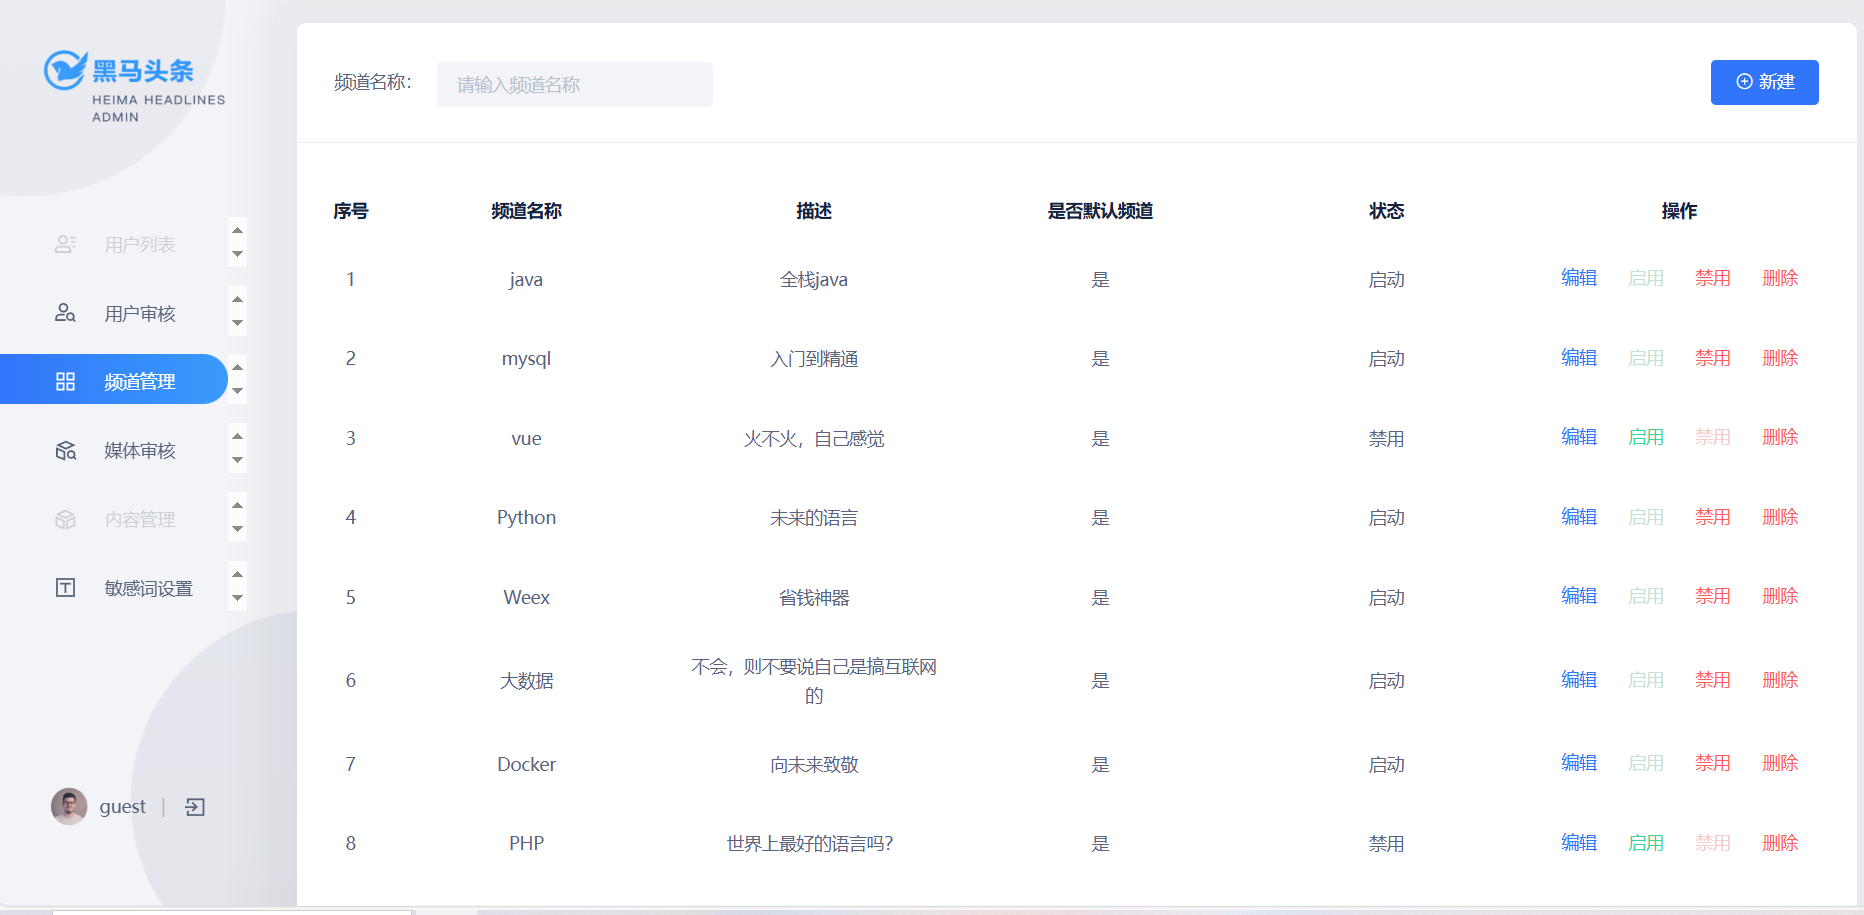Click the description 世界上最好的语言吗?

coord(810,844)
